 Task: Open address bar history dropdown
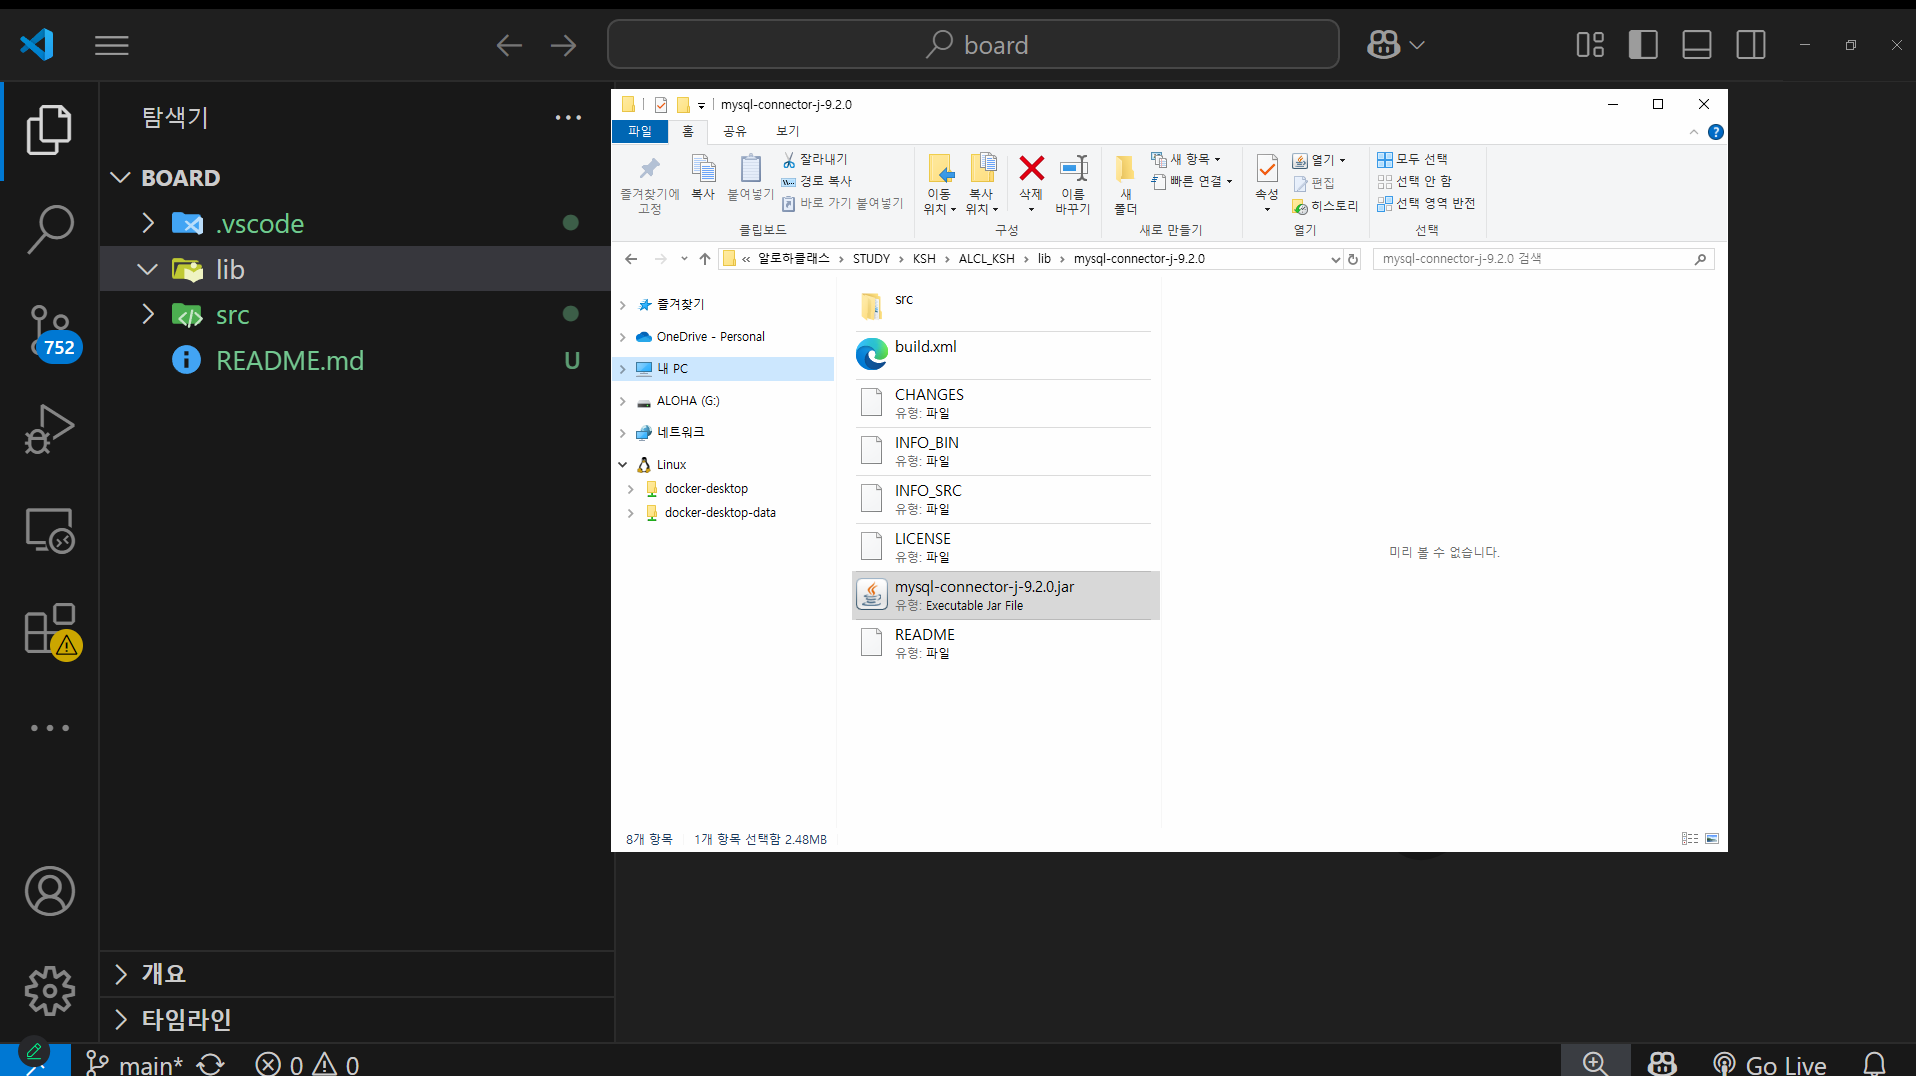pyautogui.click(x=1335, y=259)
